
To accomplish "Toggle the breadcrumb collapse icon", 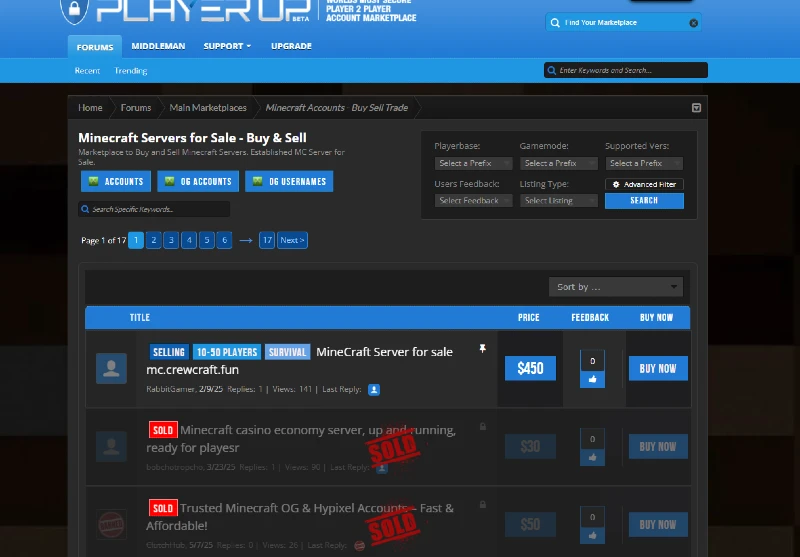I will pyautogui.click(x=696, y=108).
